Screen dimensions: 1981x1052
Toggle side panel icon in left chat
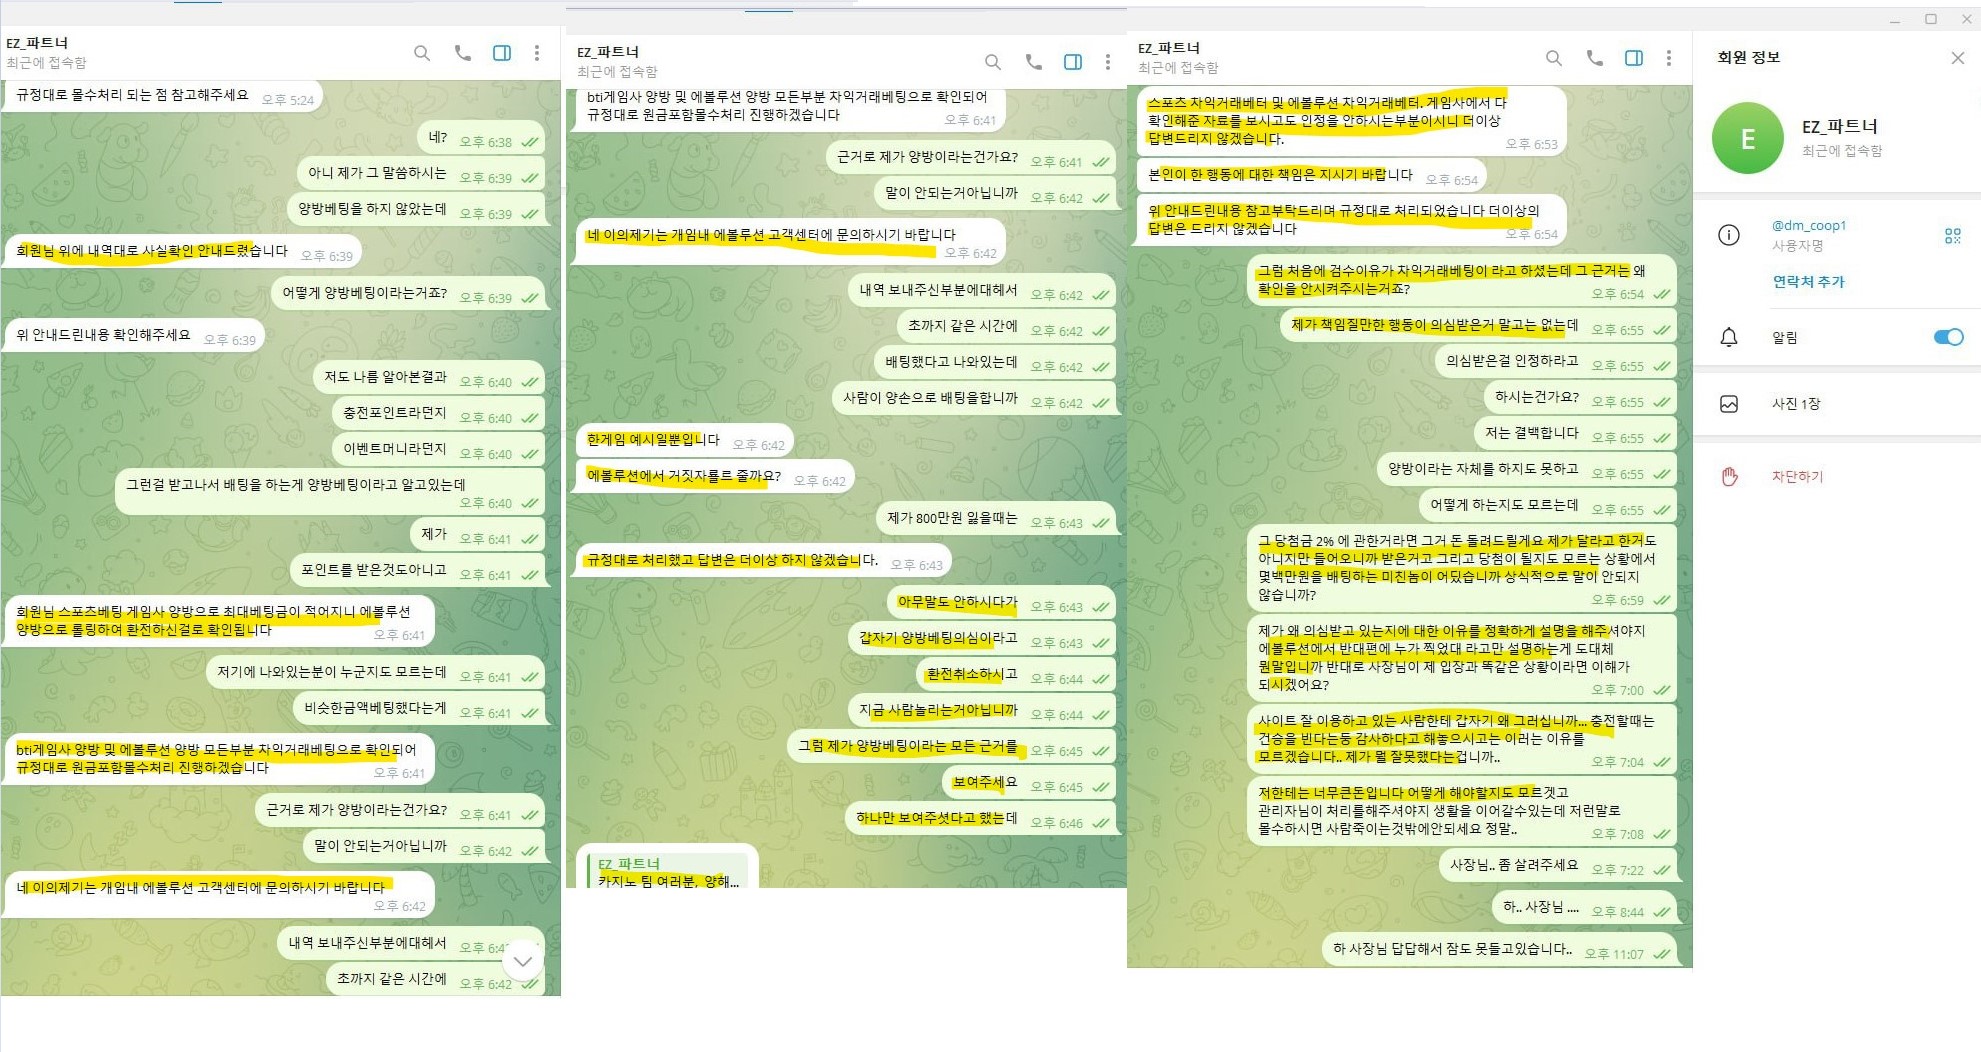tap(502, 53)
